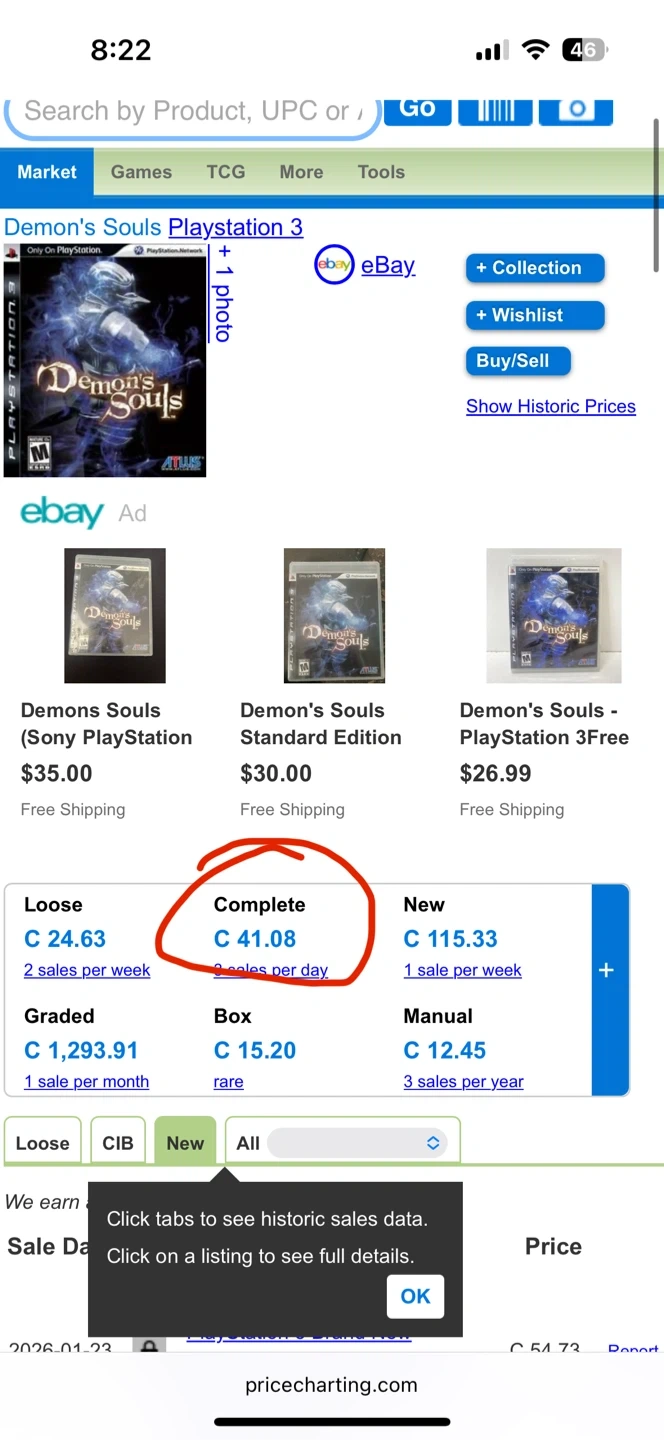Image resolution: width=664 pixels, height=1440 pixels.
Task: Switch to the Loose sales tab
Action: click(x=43, y=1143)
